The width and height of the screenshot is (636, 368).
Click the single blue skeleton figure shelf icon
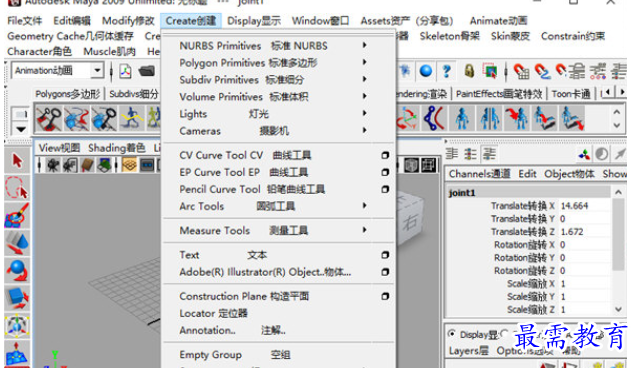click(x=462, y=118)
